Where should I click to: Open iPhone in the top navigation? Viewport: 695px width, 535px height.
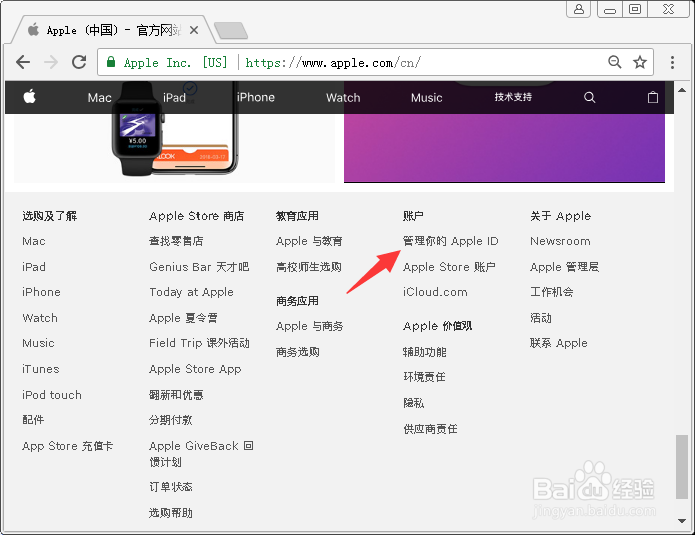click(256, 98)
